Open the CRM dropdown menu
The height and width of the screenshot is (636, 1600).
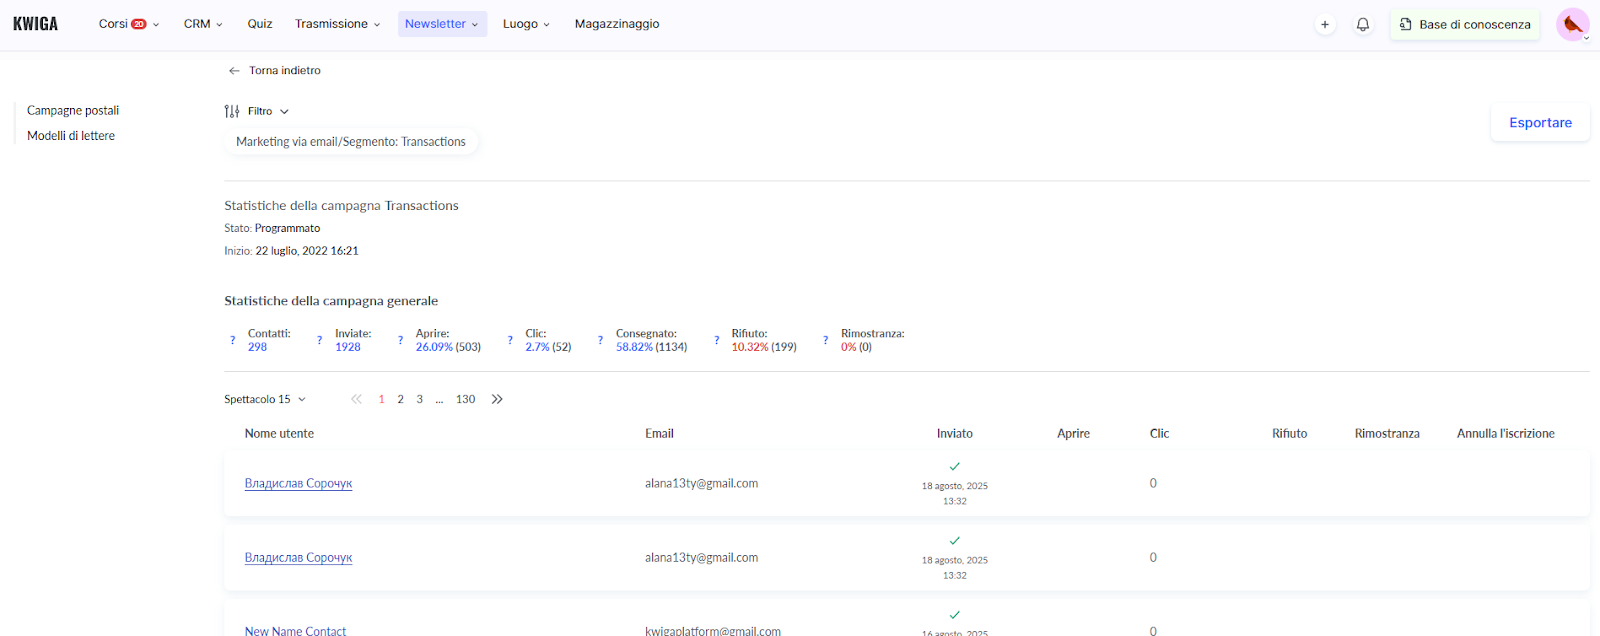203,24
